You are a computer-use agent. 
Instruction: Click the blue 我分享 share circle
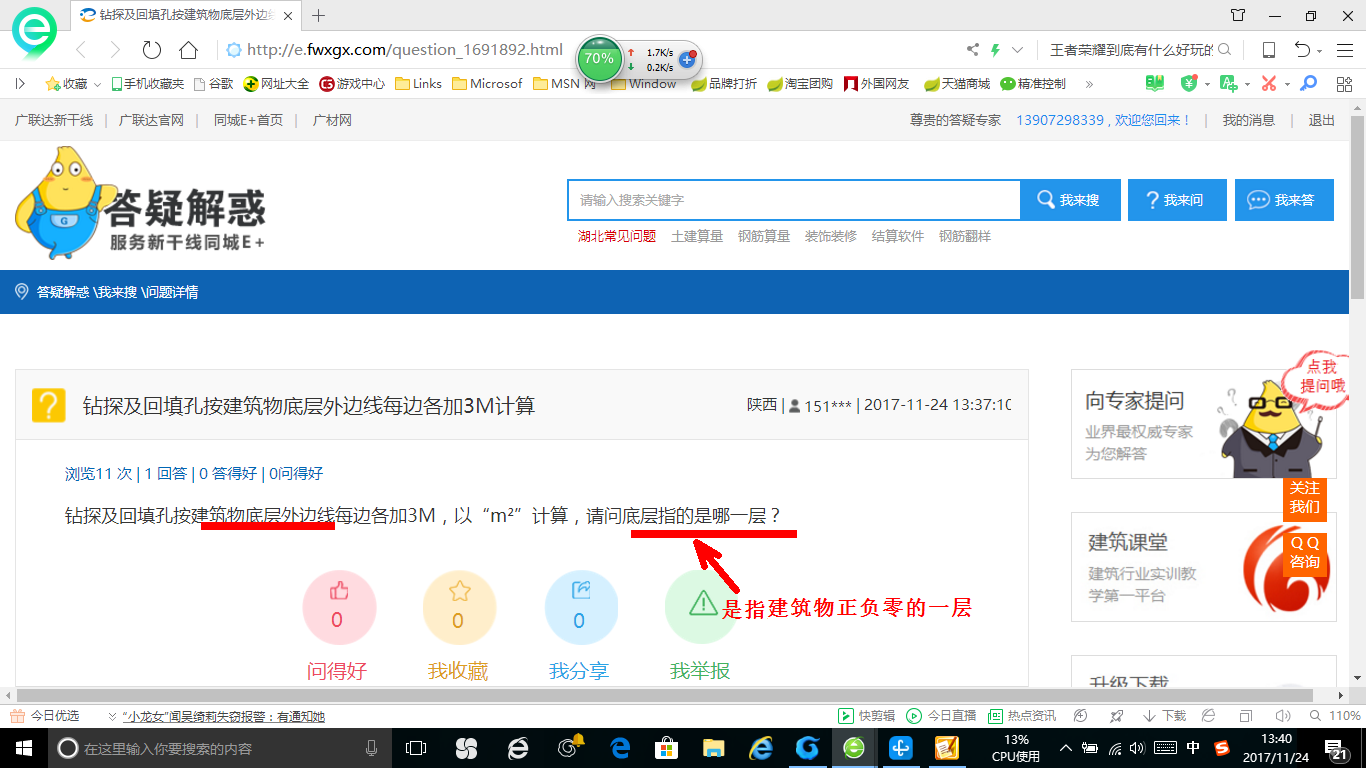[x=581, y=607]
